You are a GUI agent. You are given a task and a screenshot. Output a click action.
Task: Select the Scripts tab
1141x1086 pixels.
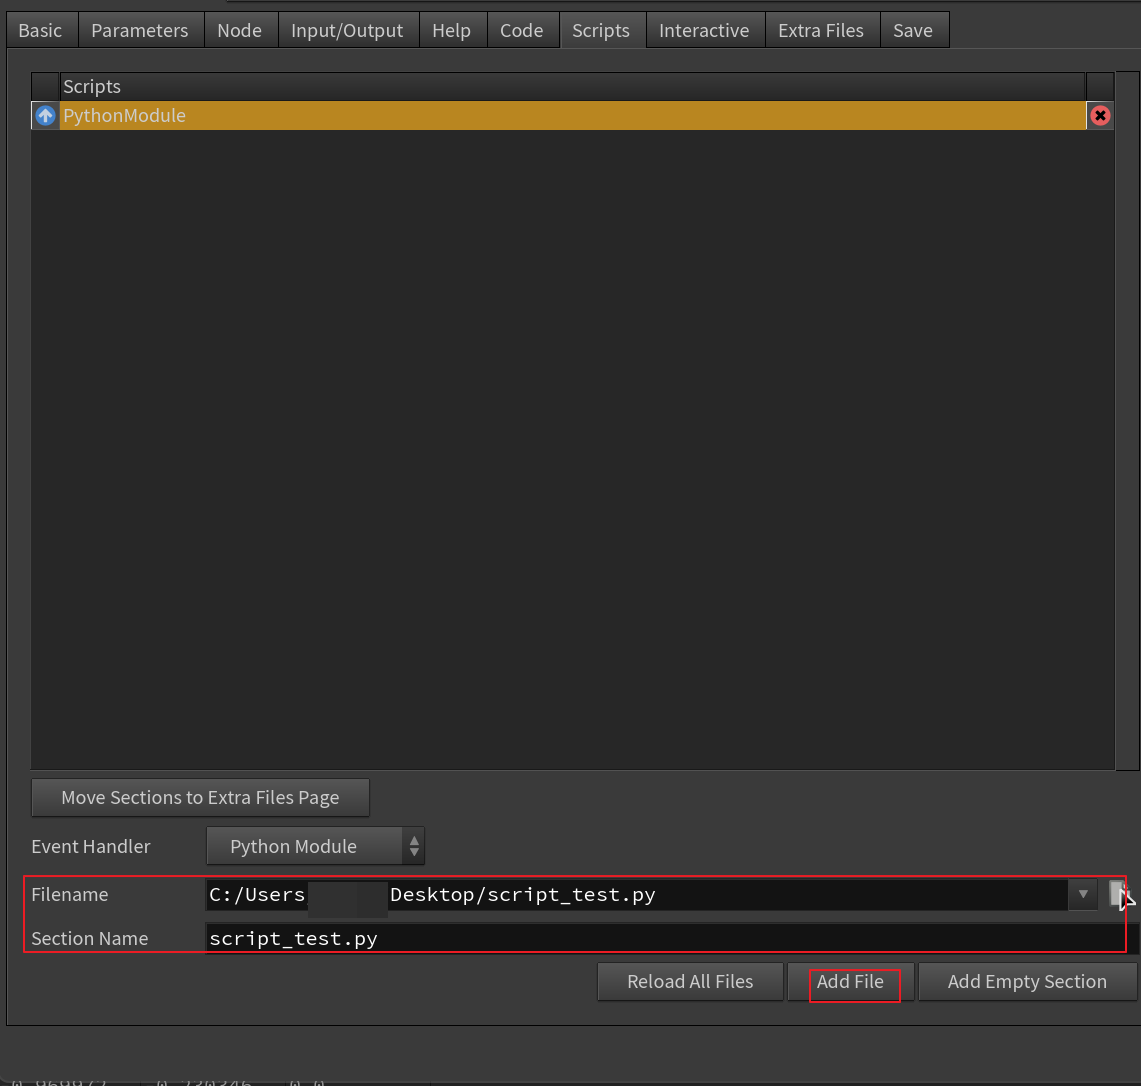[601, 31]
